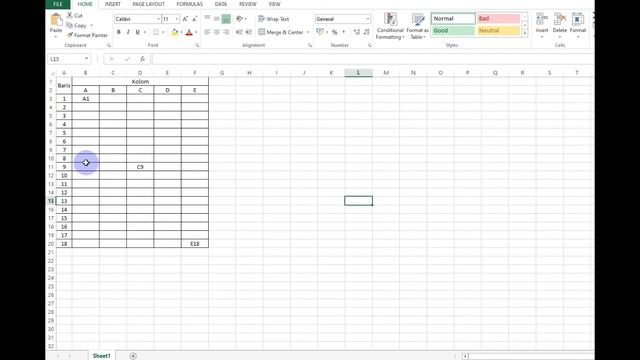Click the Cut scissors icon

pyautogui.click(x=70, y=15)
